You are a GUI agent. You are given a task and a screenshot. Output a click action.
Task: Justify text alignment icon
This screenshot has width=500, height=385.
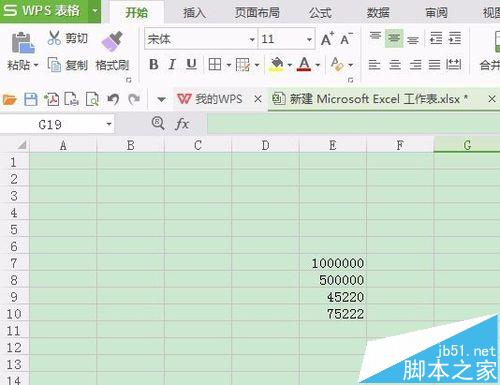click(x=434, y=64)
